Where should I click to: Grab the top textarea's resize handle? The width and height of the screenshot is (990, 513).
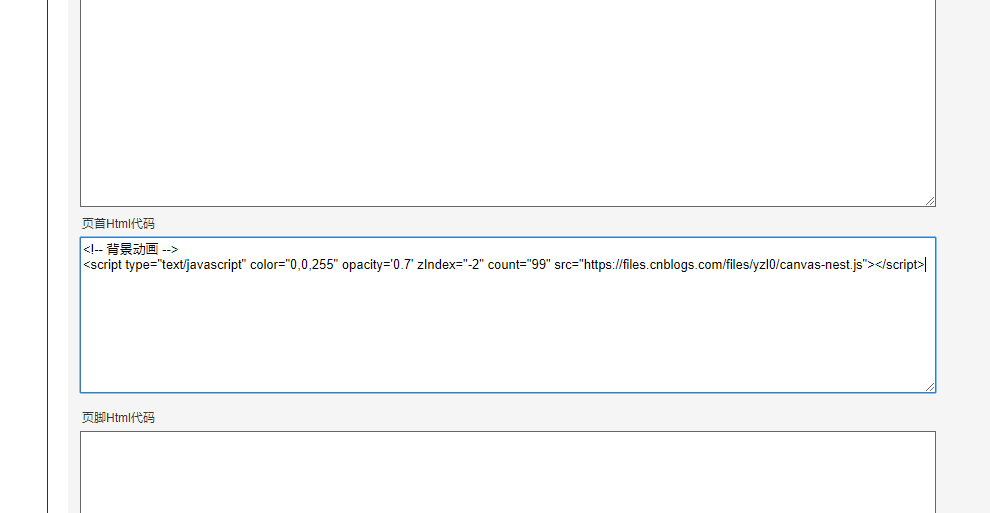tap(930, 201)
